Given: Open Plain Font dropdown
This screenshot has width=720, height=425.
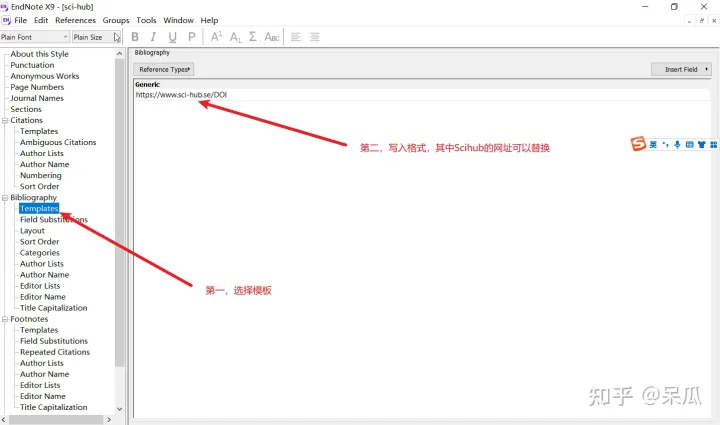Looking at the screenshot, I should [x=35, y=37].
